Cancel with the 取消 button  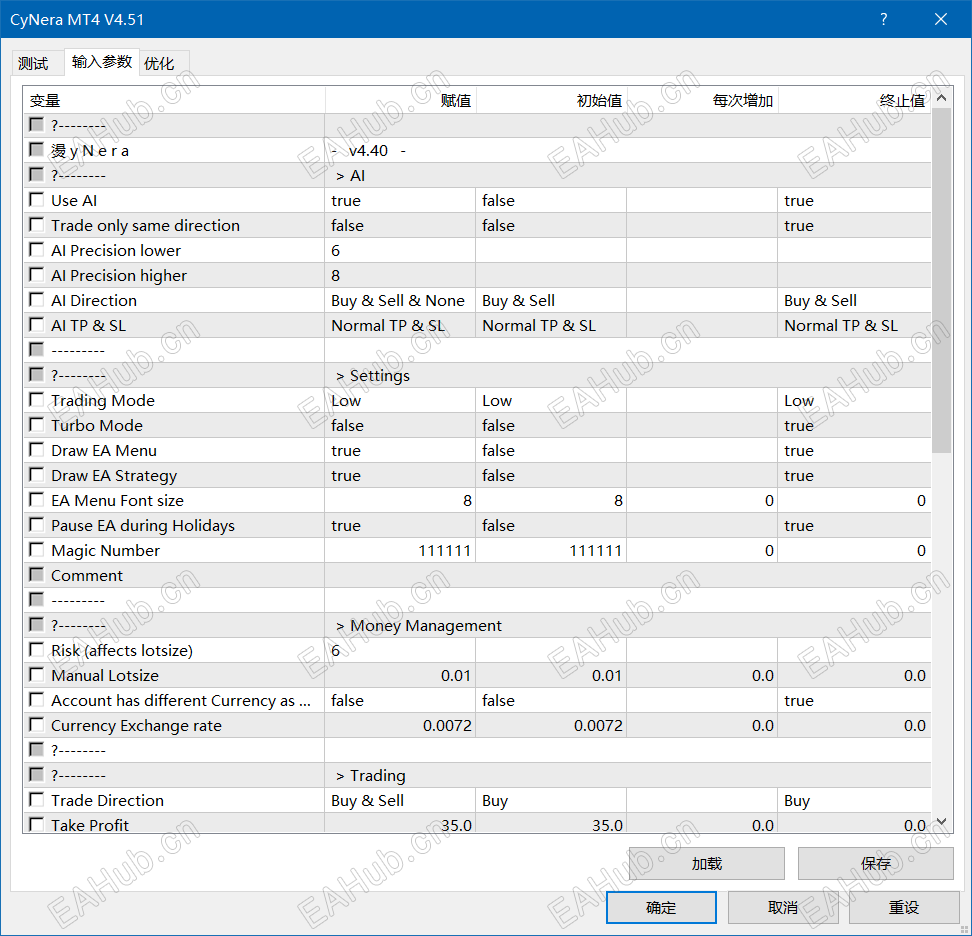(x=783, y=907)
